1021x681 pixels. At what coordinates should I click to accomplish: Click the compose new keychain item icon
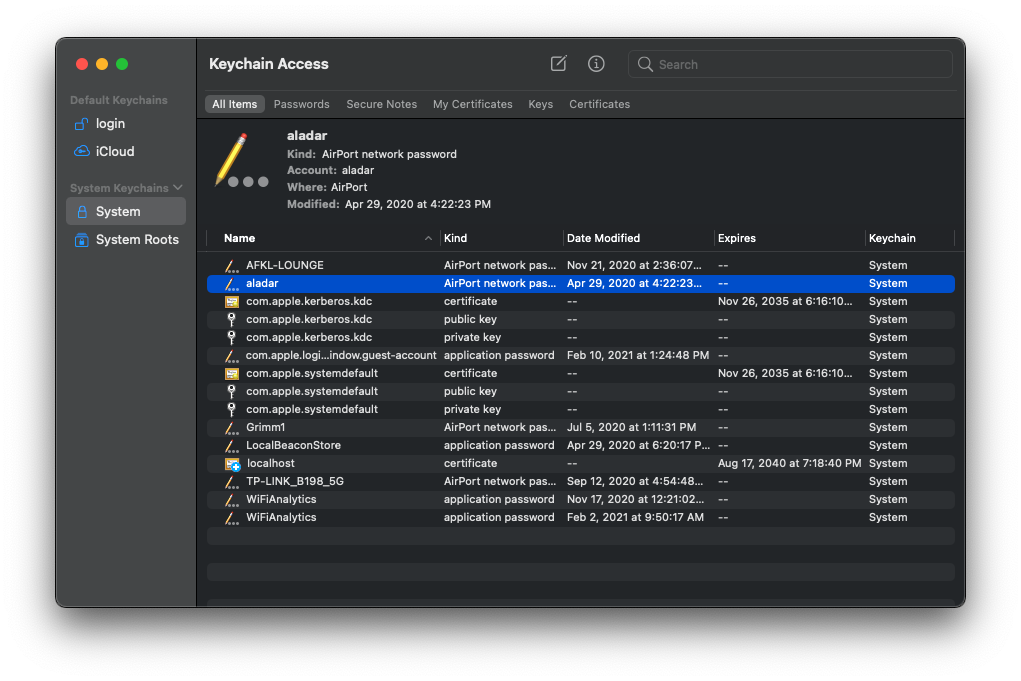click(558, 64)
